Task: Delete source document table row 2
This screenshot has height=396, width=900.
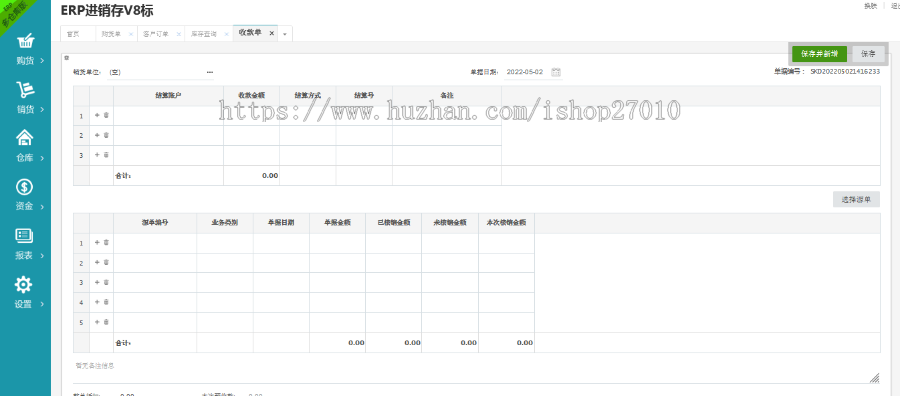Action: (x=106, y=263)
